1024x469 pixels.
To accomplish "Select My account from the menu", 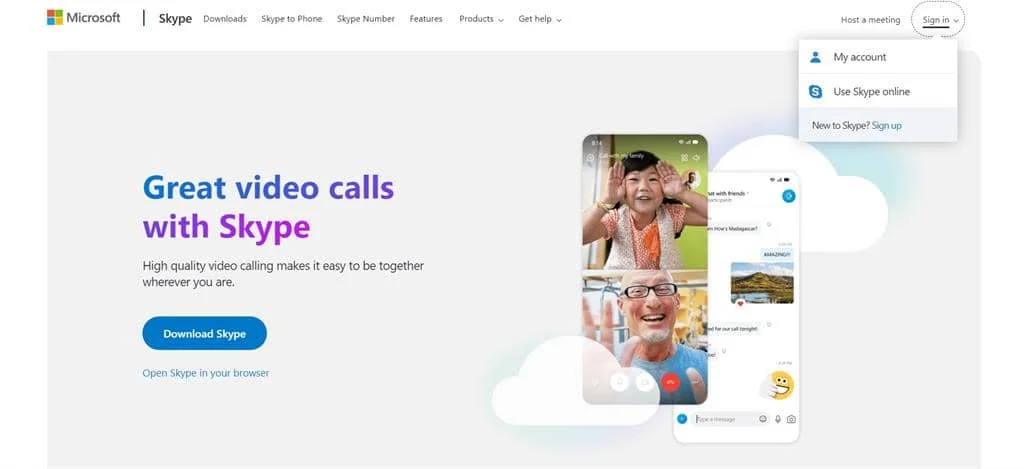I will 878,57.
